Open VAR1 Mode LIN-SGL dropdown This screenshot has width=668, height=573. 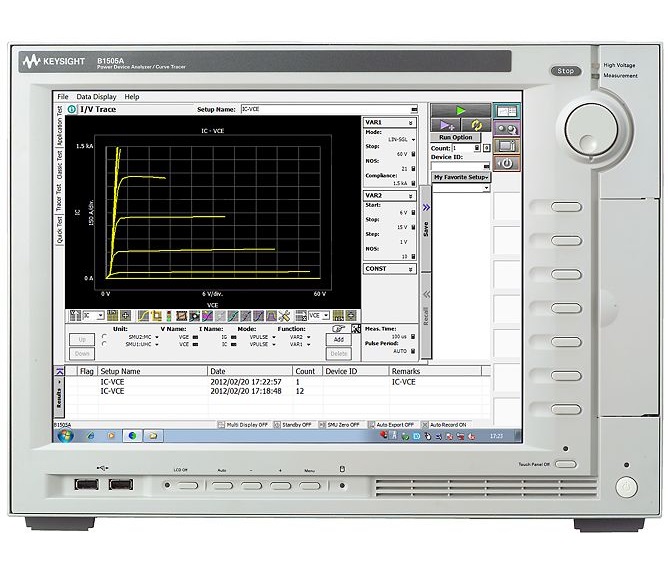pos(413,140)
